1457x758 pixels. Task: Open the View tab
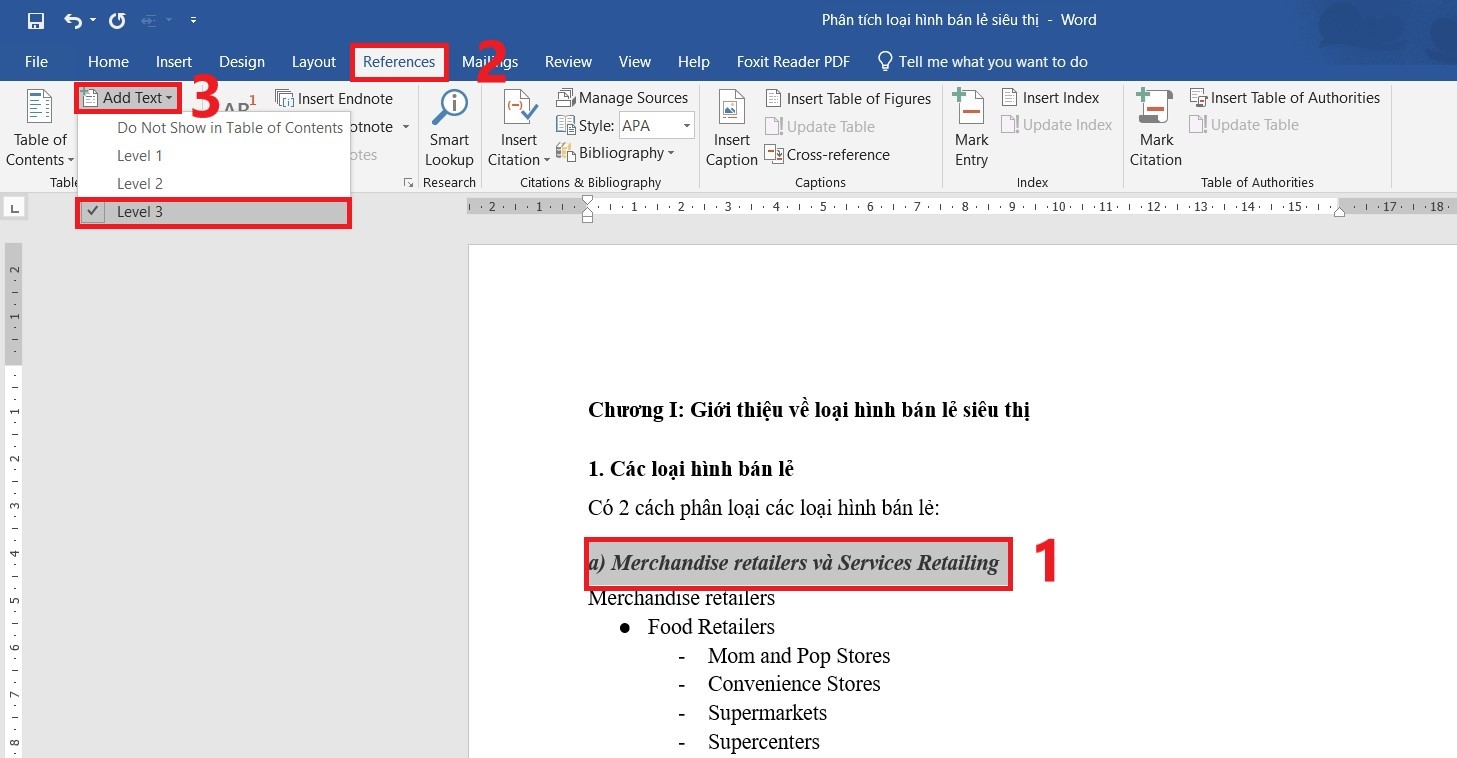(635, 62)
